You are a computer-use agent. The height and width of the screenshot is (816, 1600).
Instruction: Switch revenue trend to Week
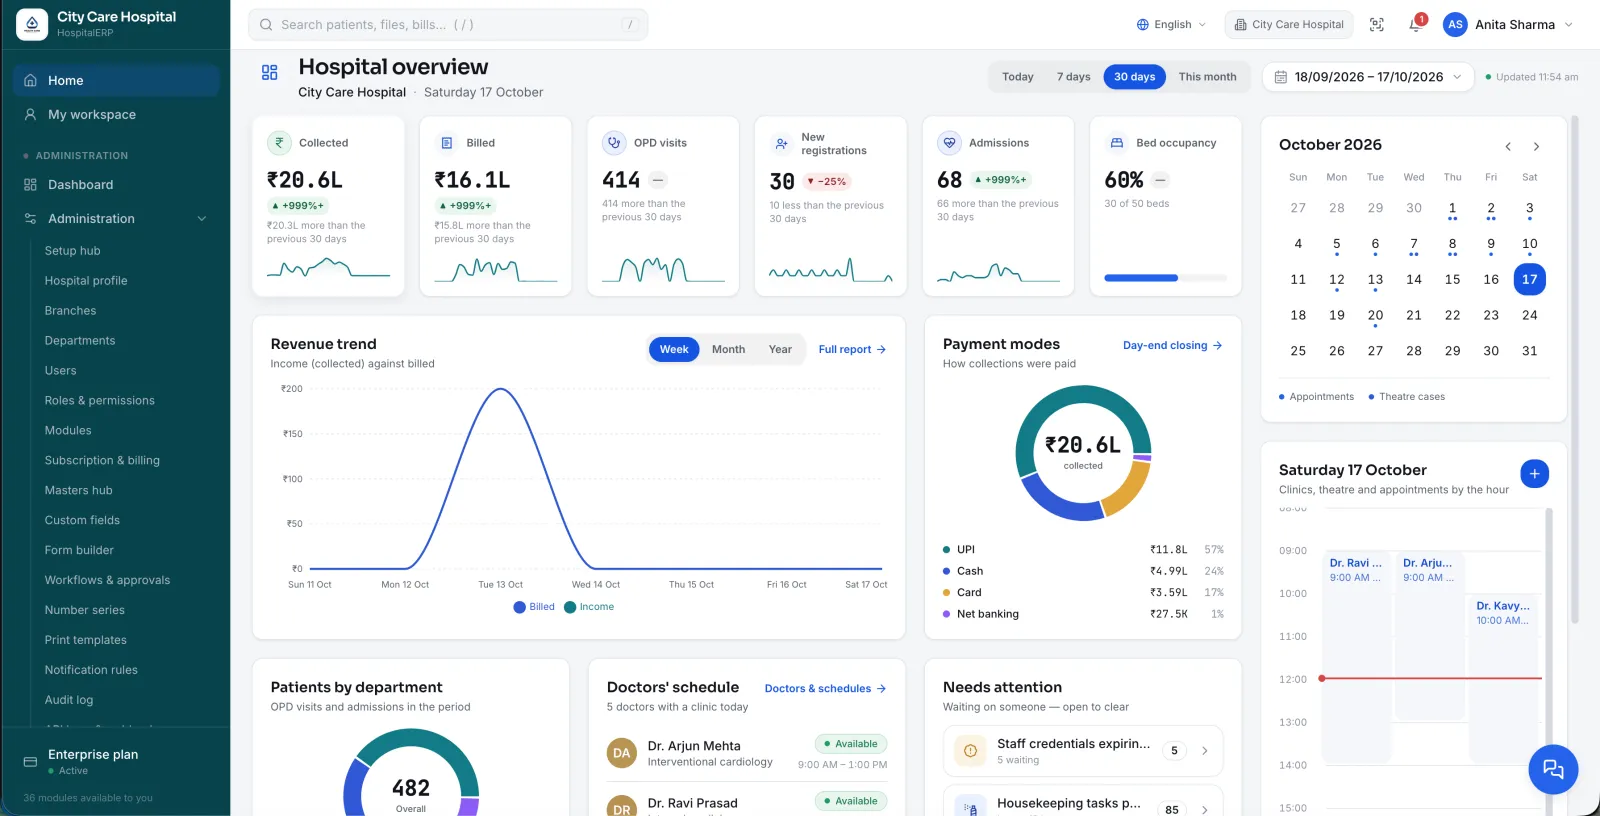(x=674, y=350)
